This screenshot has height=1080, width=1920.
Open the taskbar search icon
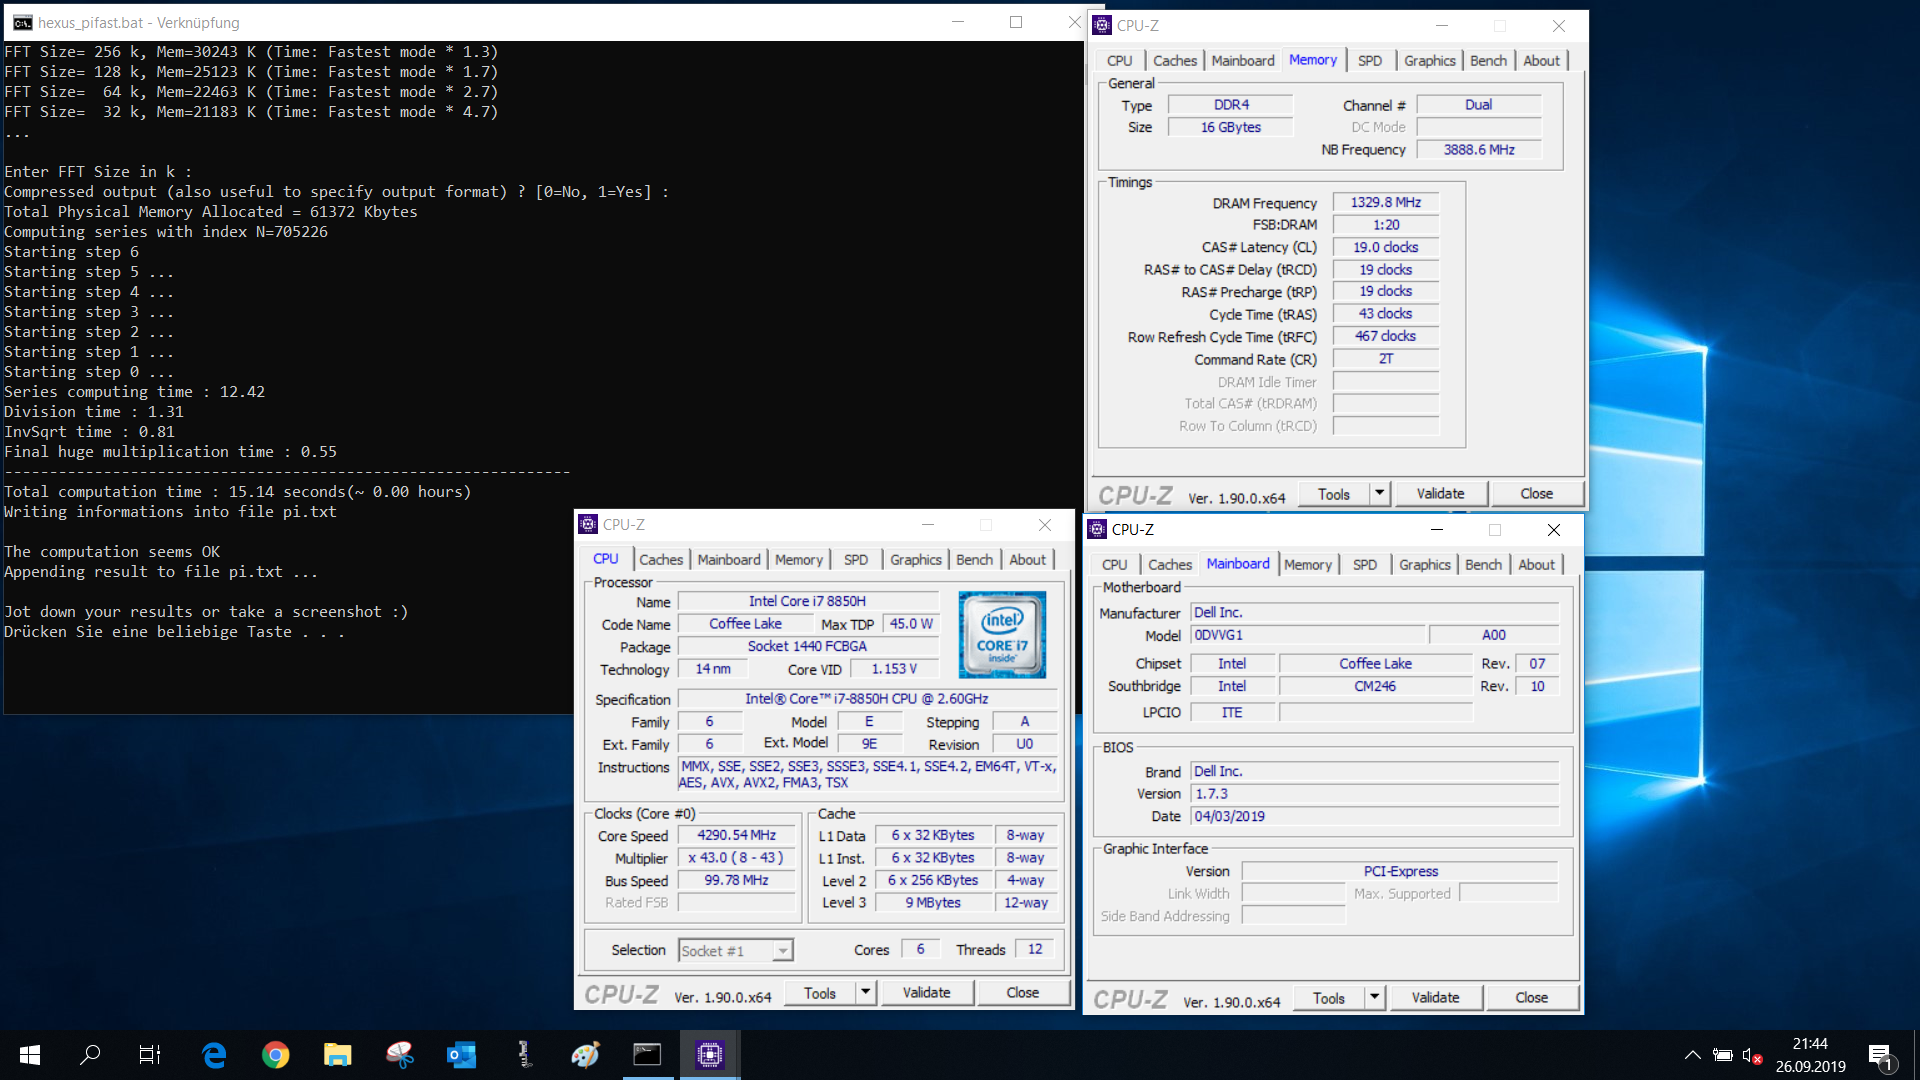coord(90,1055)
